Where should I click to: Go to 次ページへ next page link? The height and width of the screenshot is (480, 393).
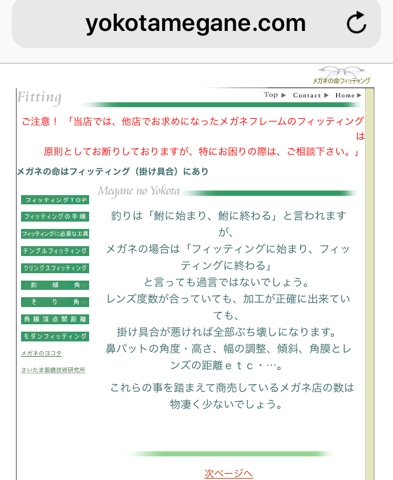click(x=228, y=473)
